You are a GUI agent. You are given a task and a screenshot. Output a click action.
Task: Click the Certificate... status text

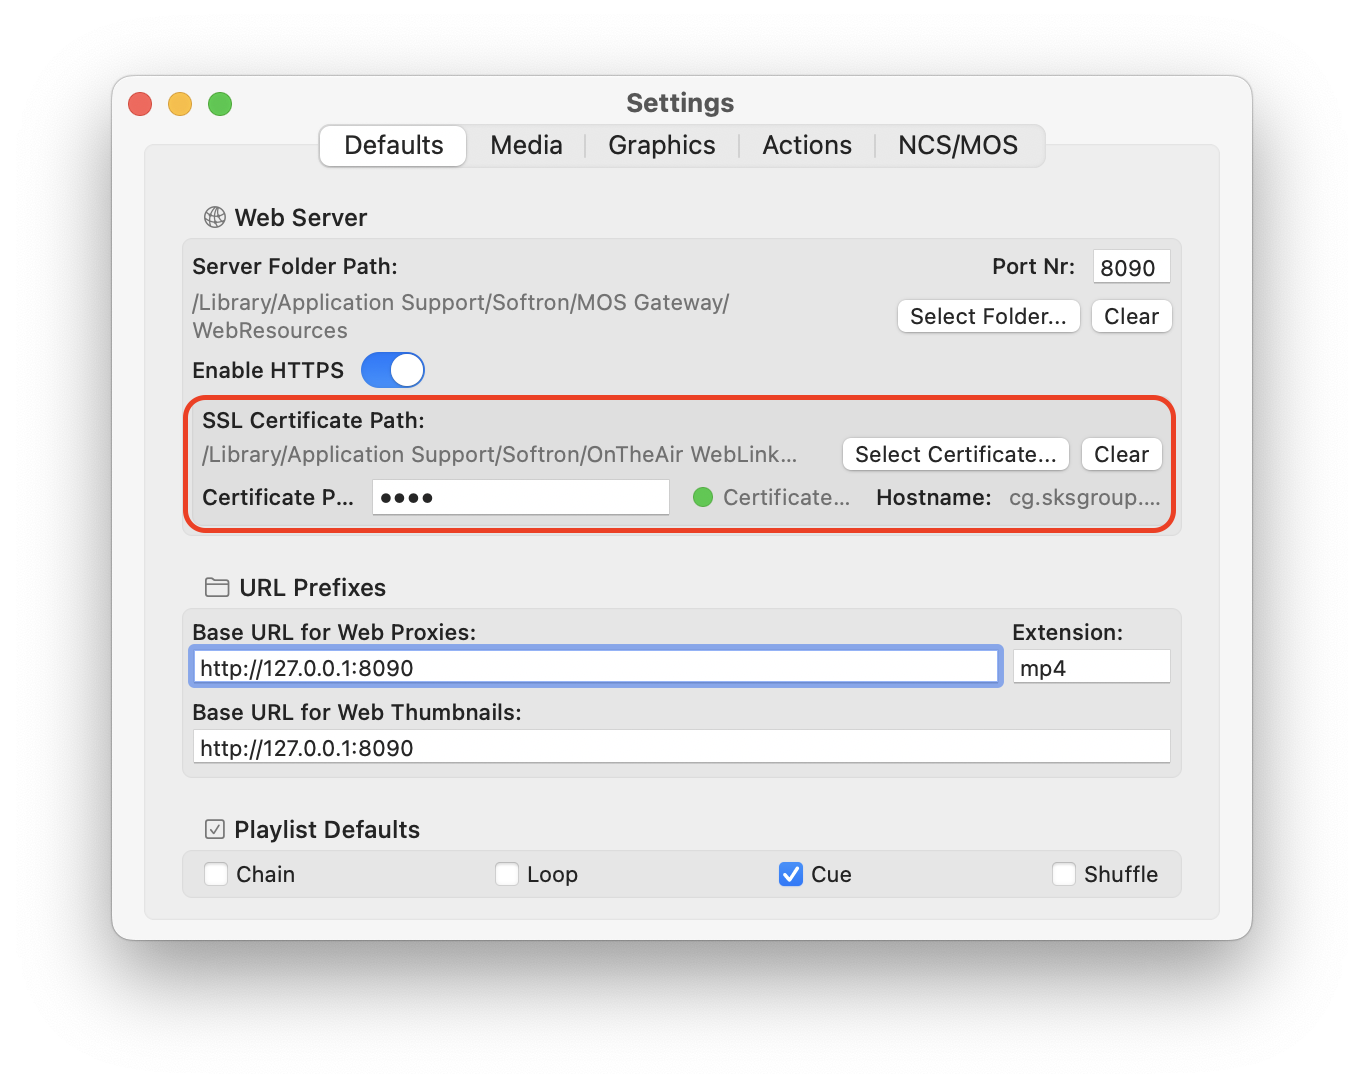[x=787, y=497]
